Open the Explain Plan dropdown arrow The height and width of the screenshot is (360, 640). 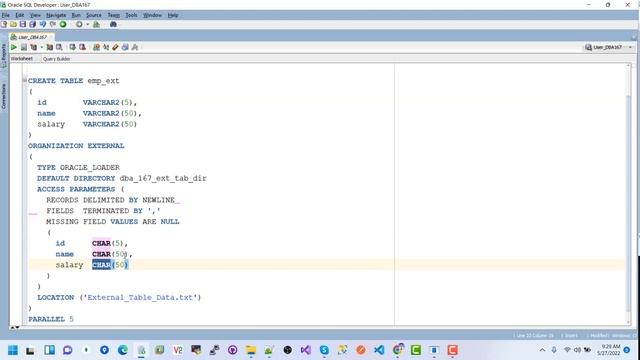coord(41,47)
